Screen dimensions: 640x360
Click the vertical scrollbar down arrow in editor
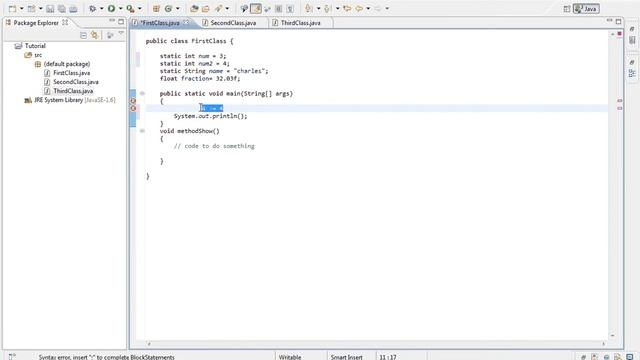[613, 336]
